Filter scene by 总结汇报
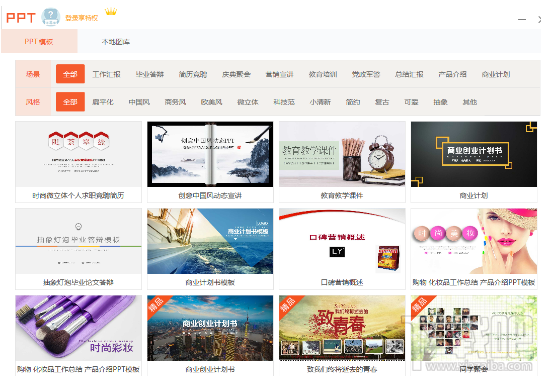541x376 pixels. (409, 74)
